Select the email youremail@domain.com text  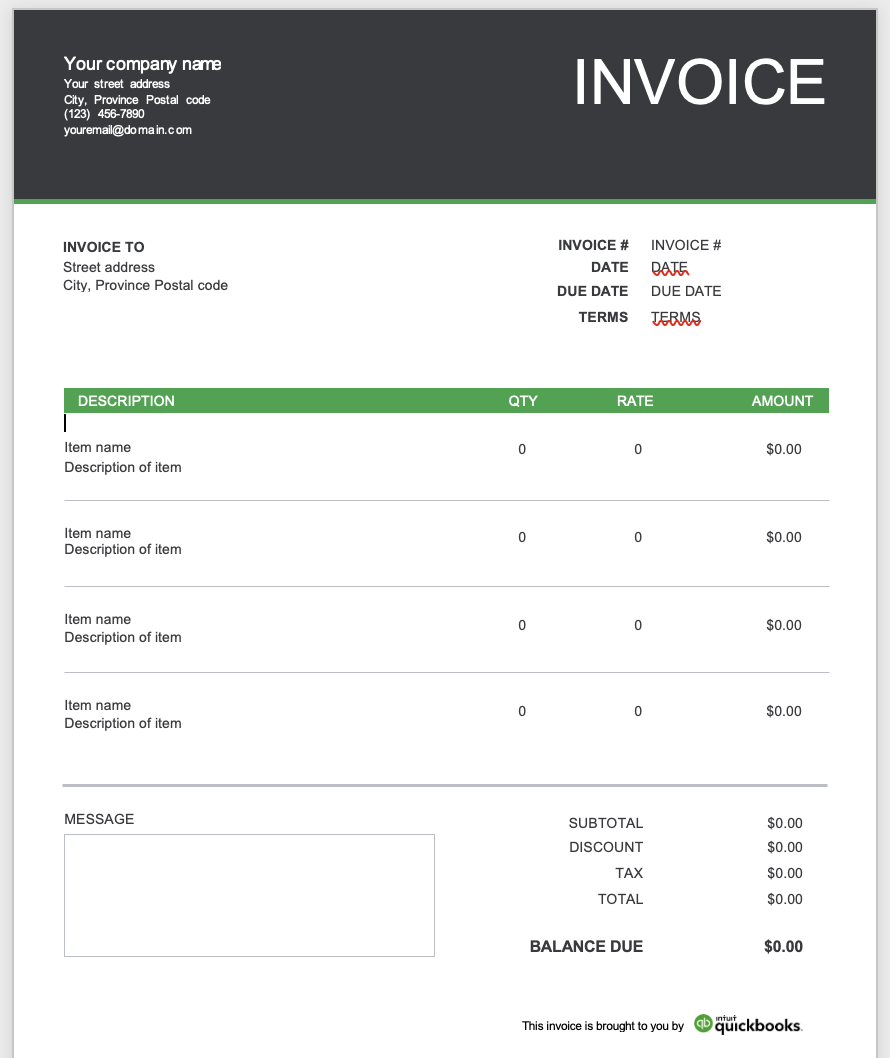[x=128, y=130]
